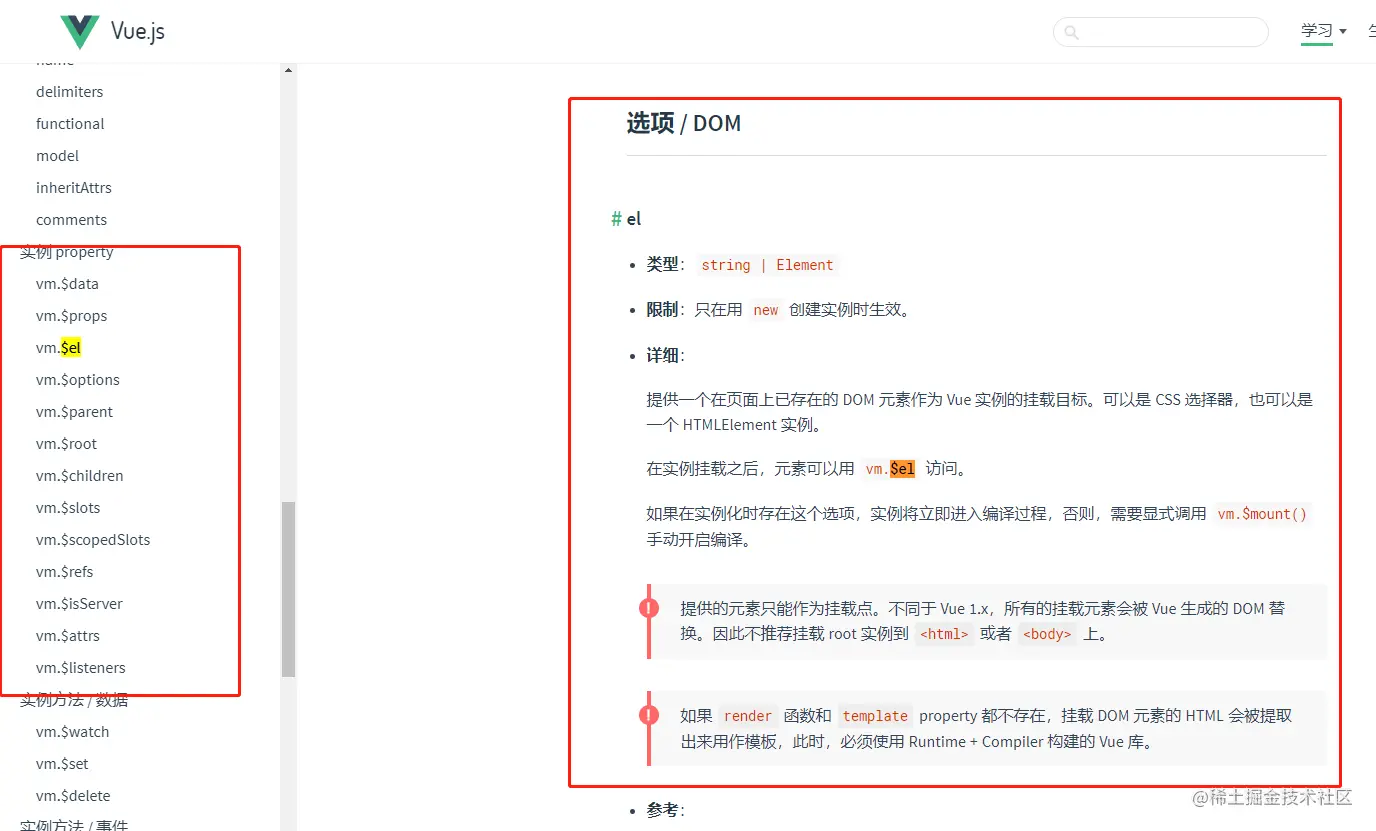
Task: Focus the search input field
Action: pyautogui.click(x=1161, y=32)
